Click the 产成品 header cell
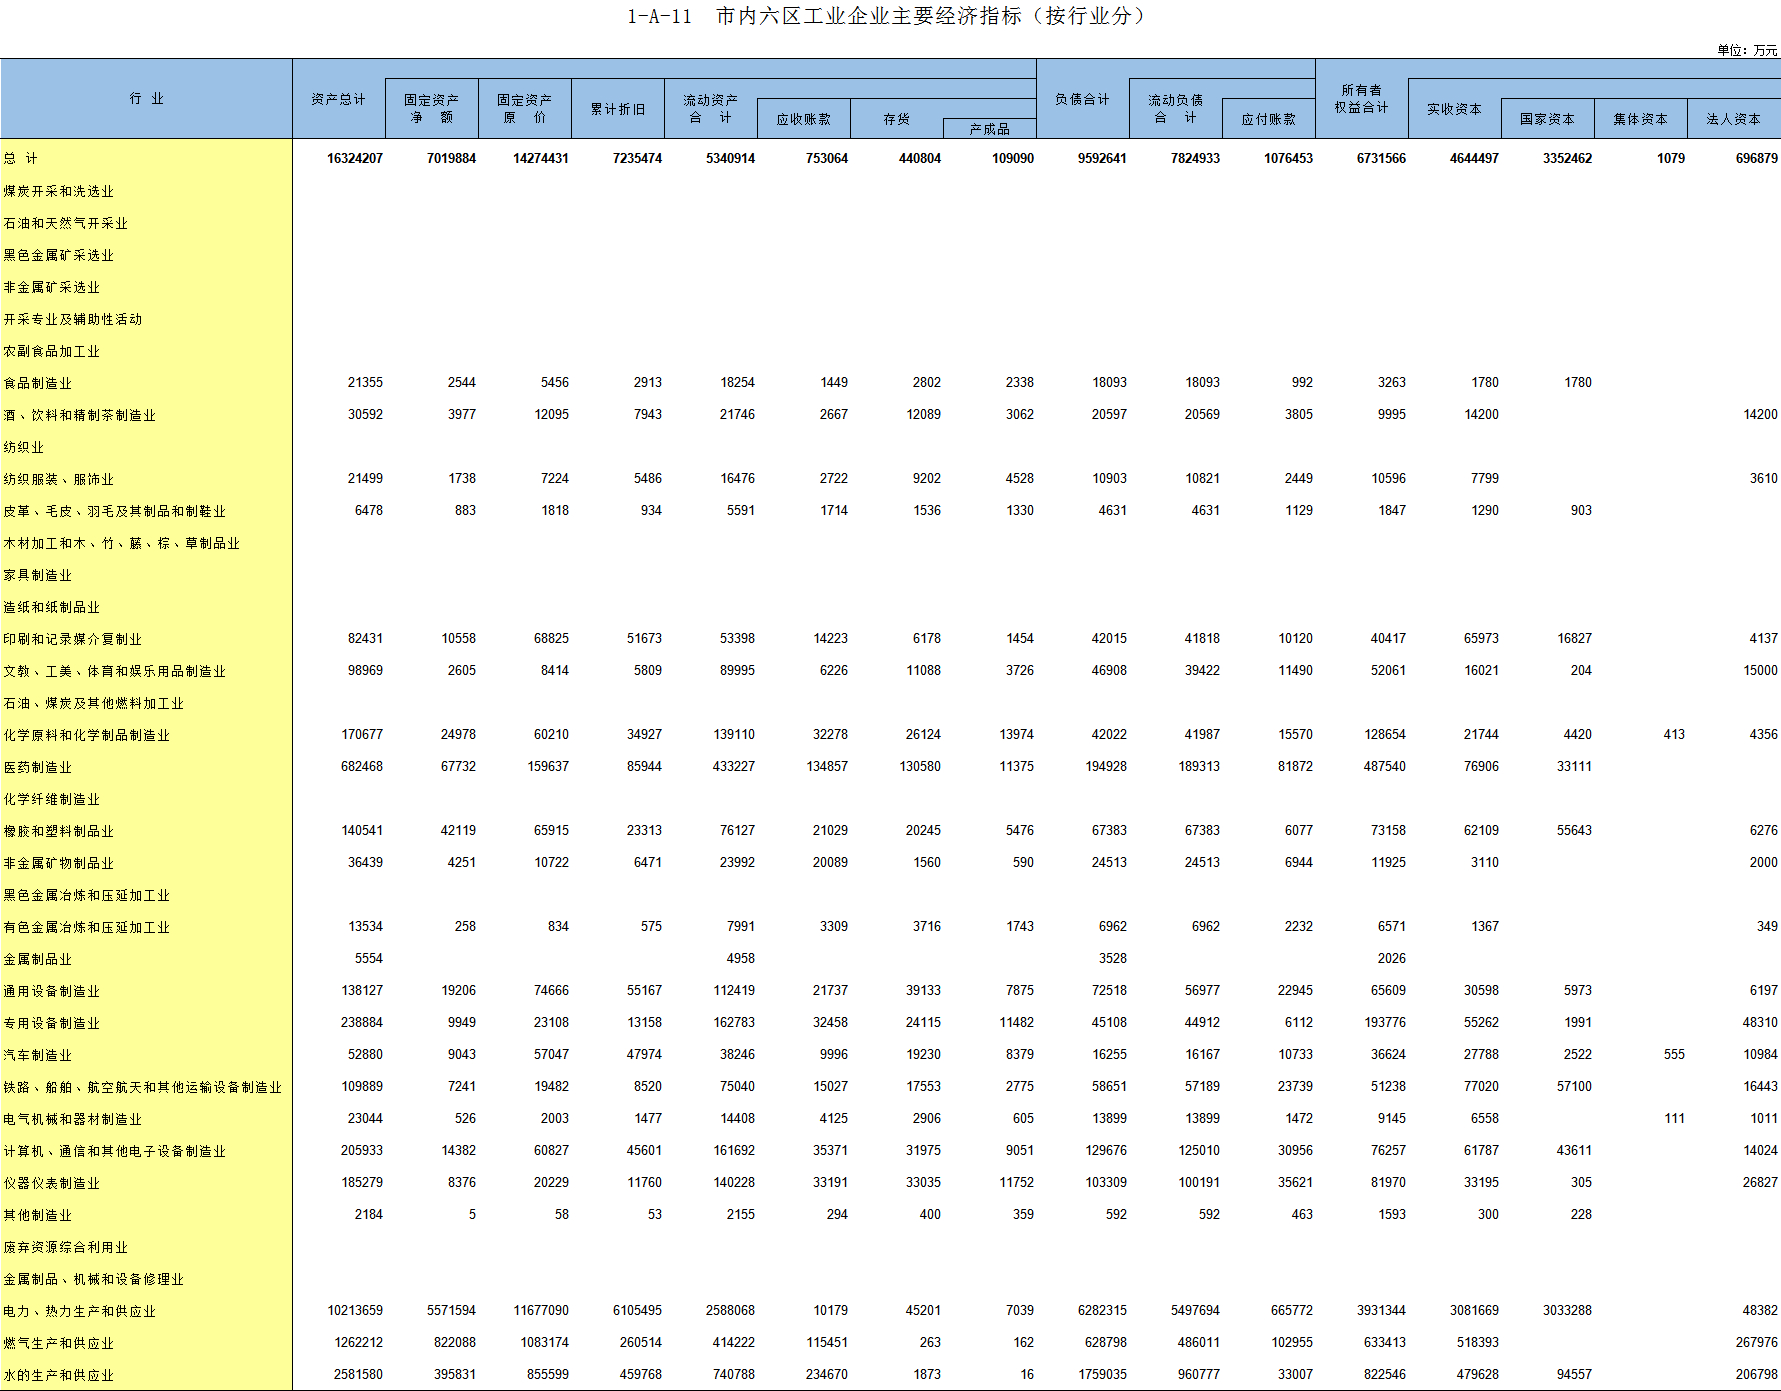1781x1391 pixels. (x=989, y=129)
